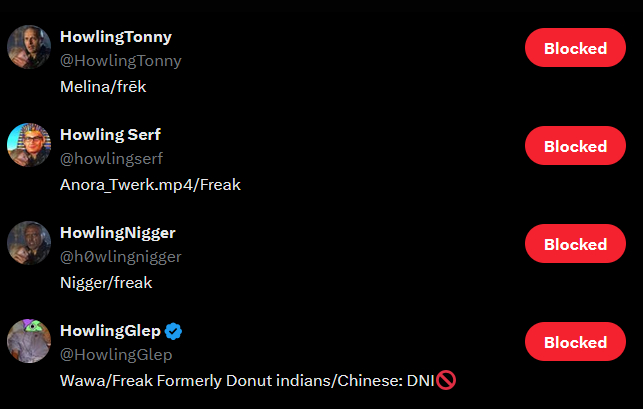Unblock HowlingTonny via the Blocked button
This screenshot has width=643, height=409.
tap(575, 48)
